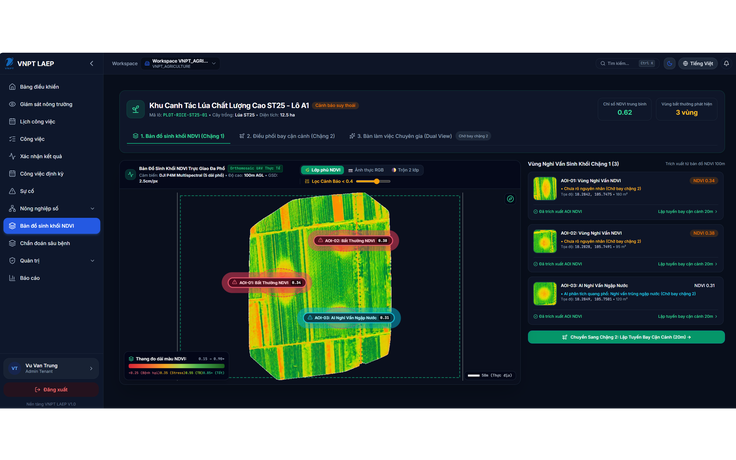
Task: Click the NDVI 0.31 value
Action: [704, 285]
